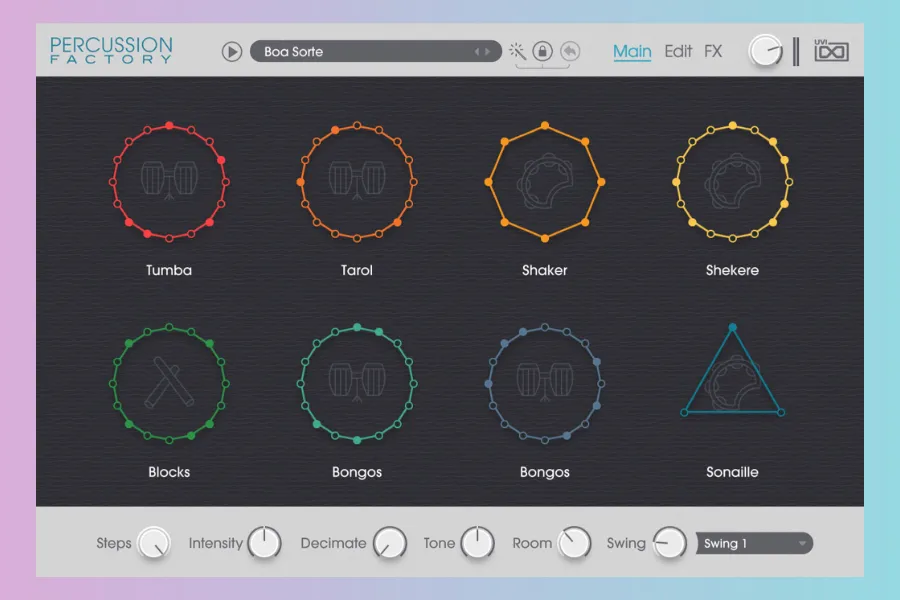Select the Shaker tambourine icon

click(544, 182)
